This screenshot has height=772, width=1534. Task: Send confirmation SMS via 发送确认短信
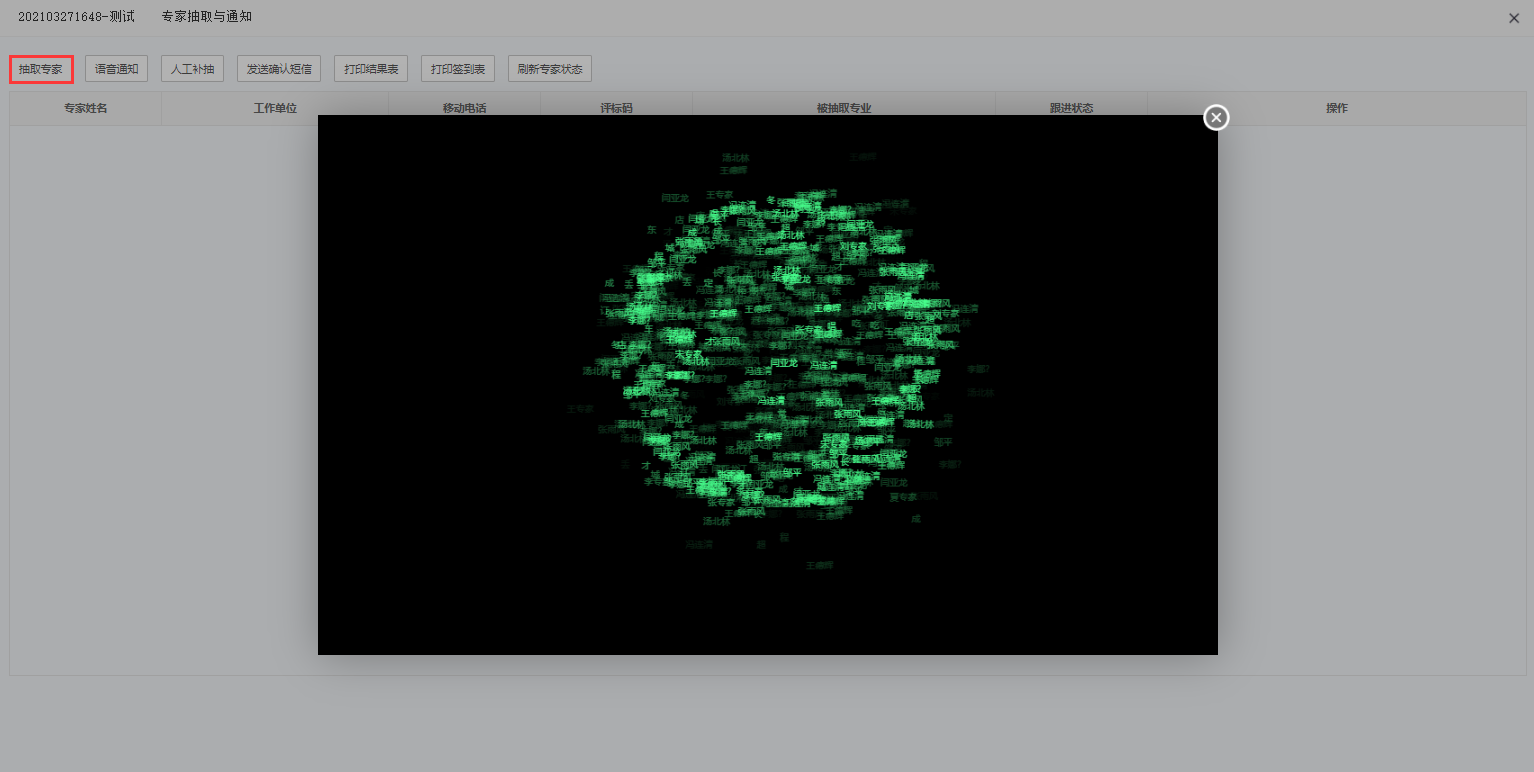[279, 69]
